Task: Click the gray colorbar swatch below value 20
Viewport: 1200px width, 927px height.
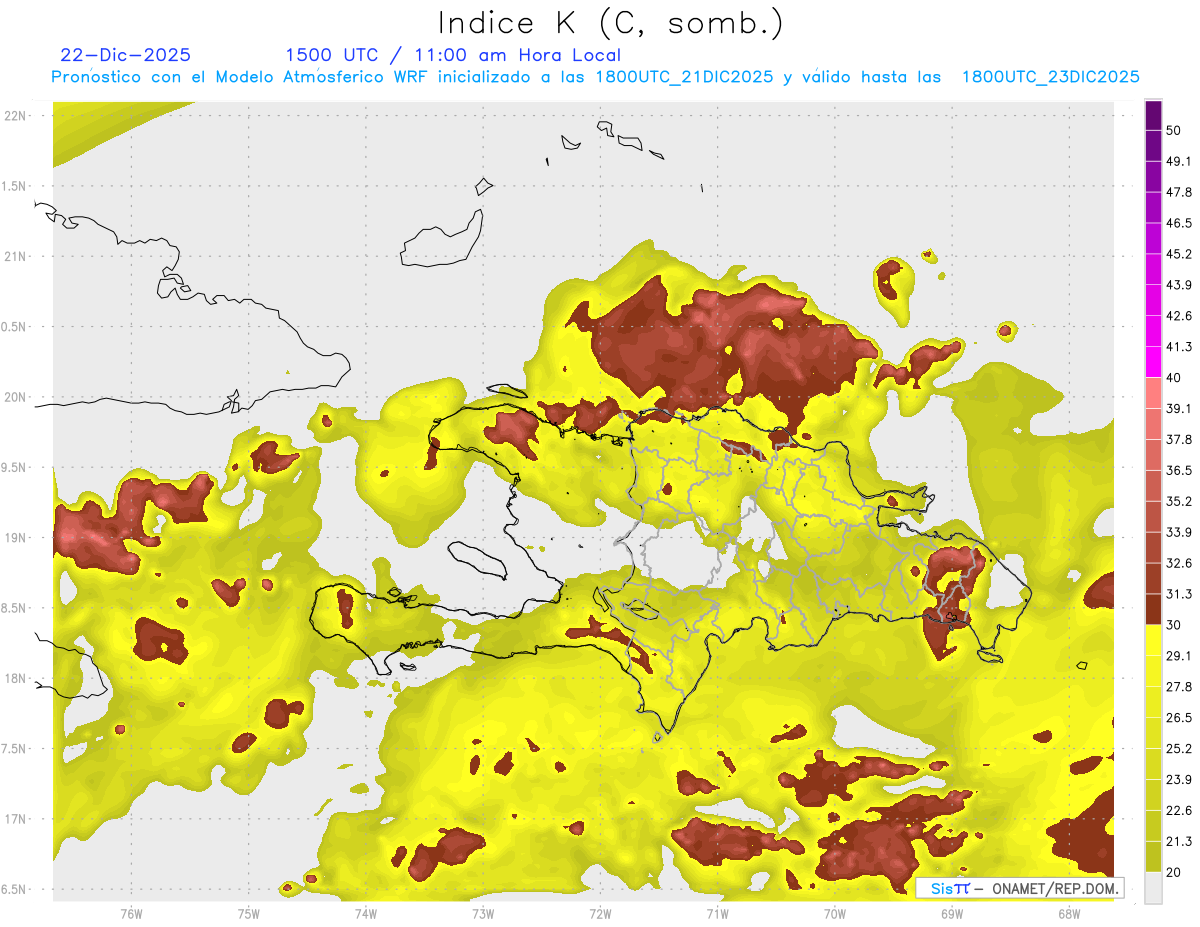Action: [x=1153, y=888]
